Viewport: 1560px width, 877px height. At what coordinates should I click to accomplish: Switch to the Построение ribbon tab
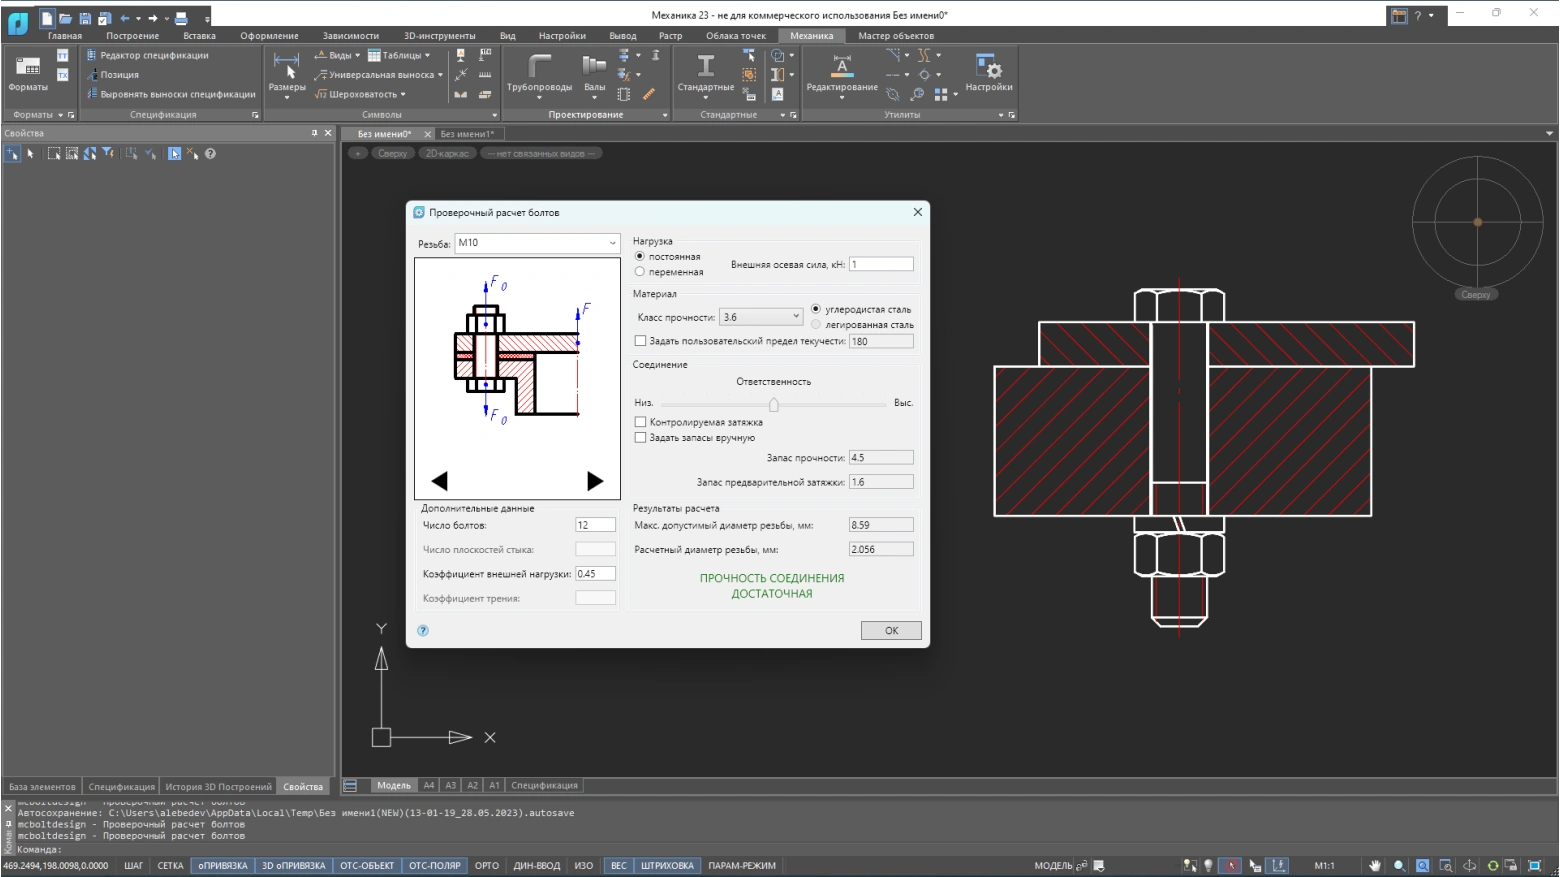pos(132,36)
